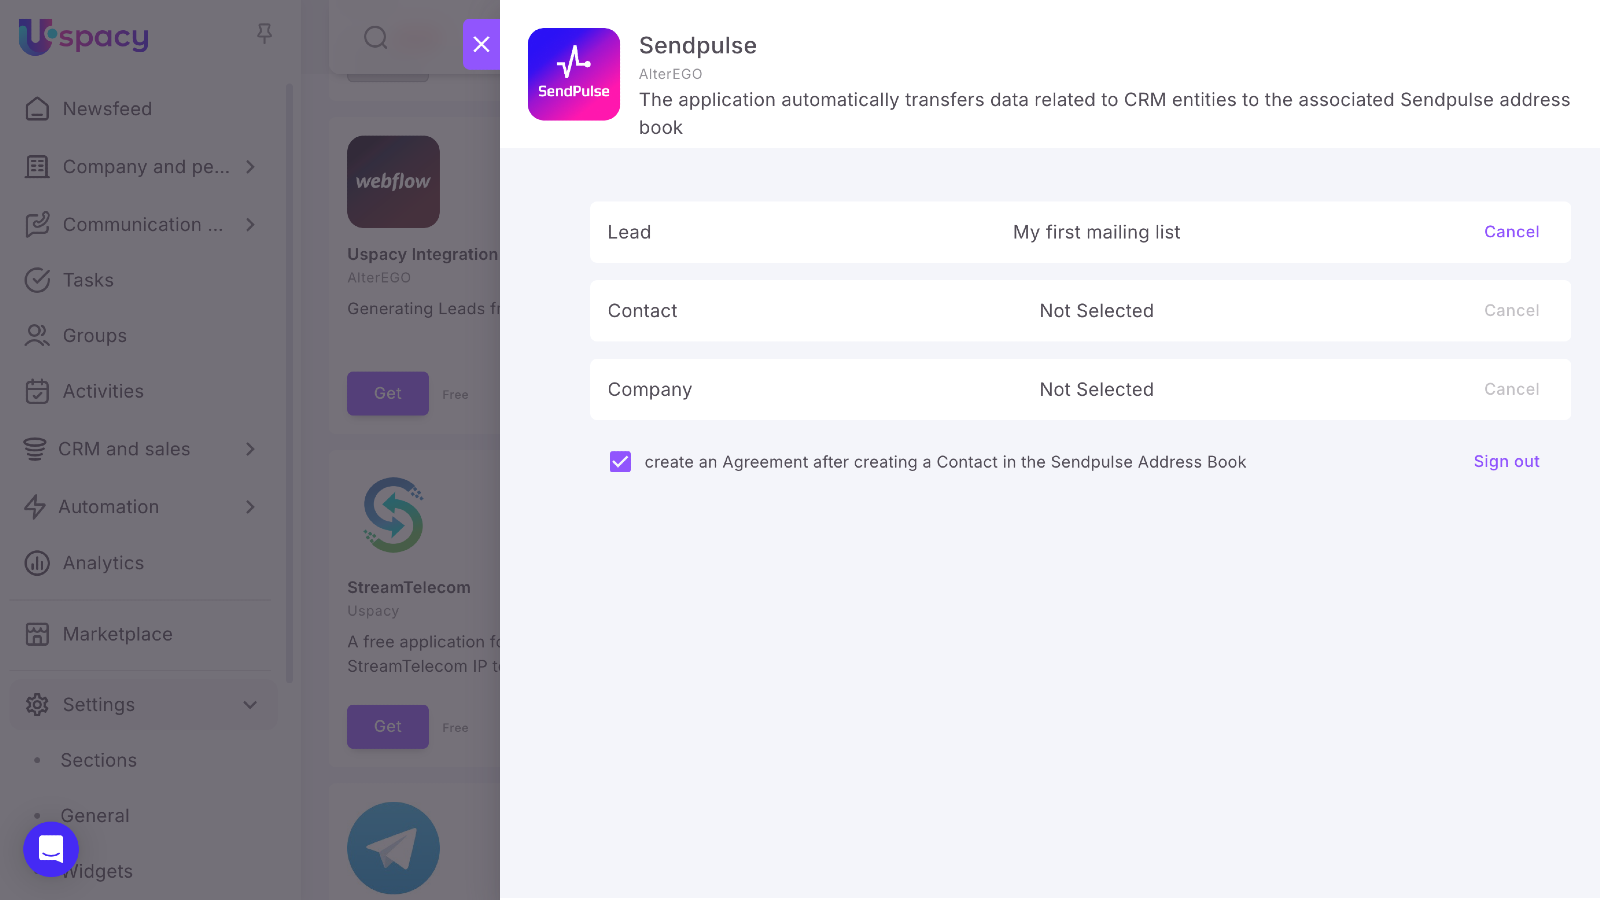Click the SendPulse app logo

click(574, 74)
